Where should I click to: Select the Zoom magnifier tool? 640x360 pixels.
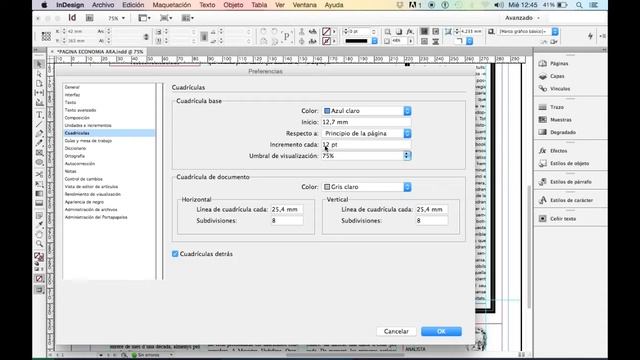(x=39, y=244)
